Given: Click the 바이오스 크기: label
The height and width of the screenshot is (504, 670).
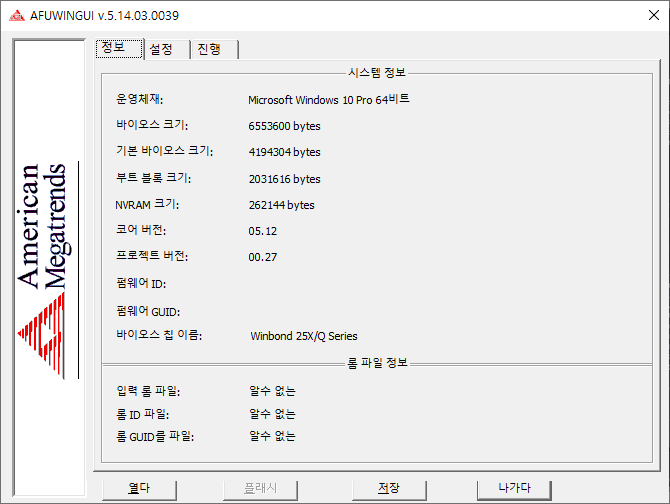Looking at the screenshot, I should (x=152, y=125).
